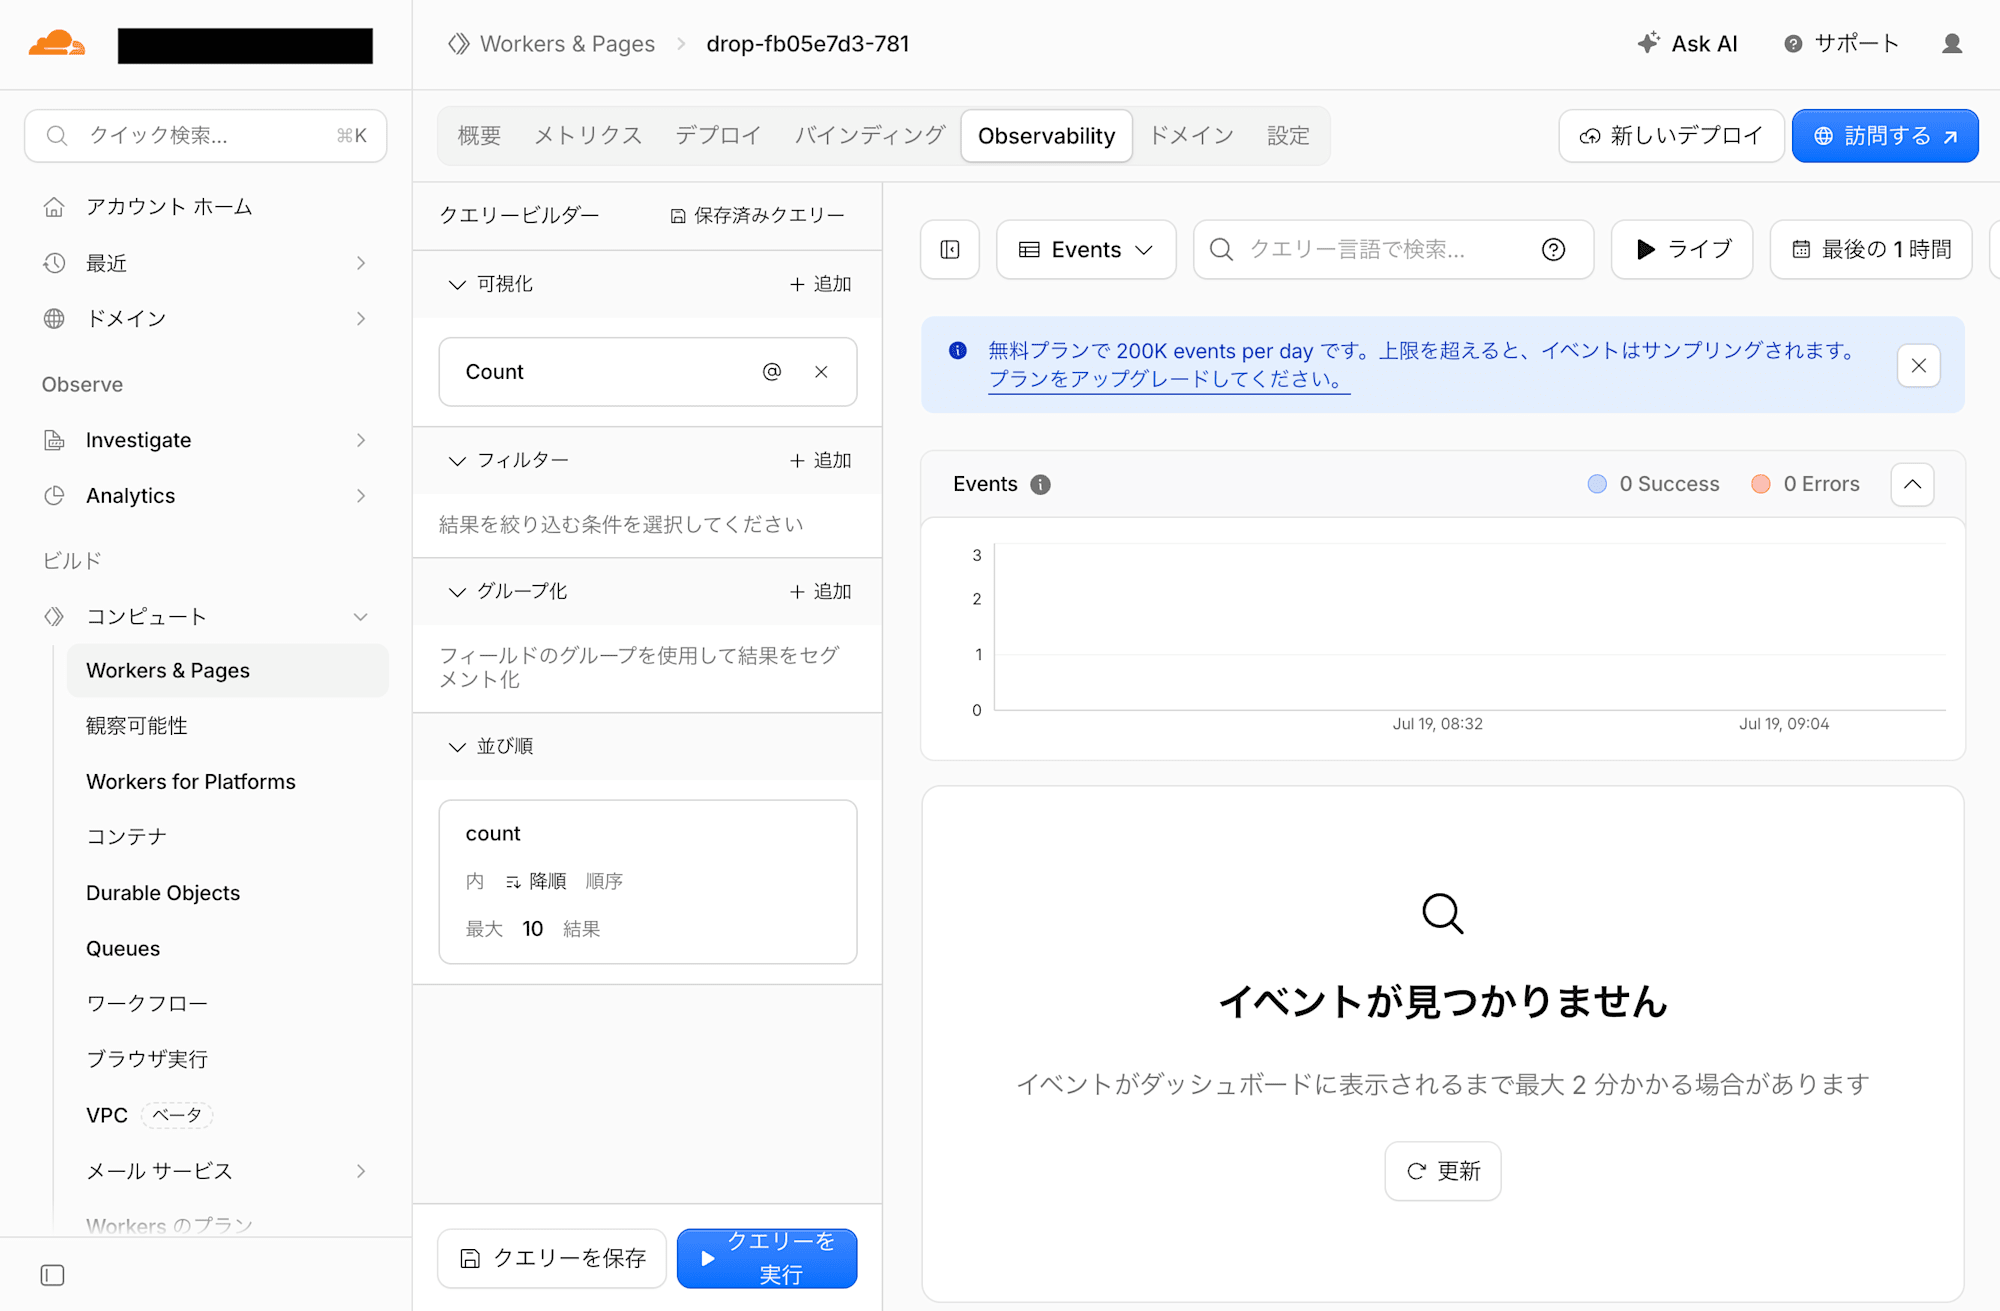Open コンテナ sidebar item
This screenshot has width=2000, height=1311.
[127, 837]
